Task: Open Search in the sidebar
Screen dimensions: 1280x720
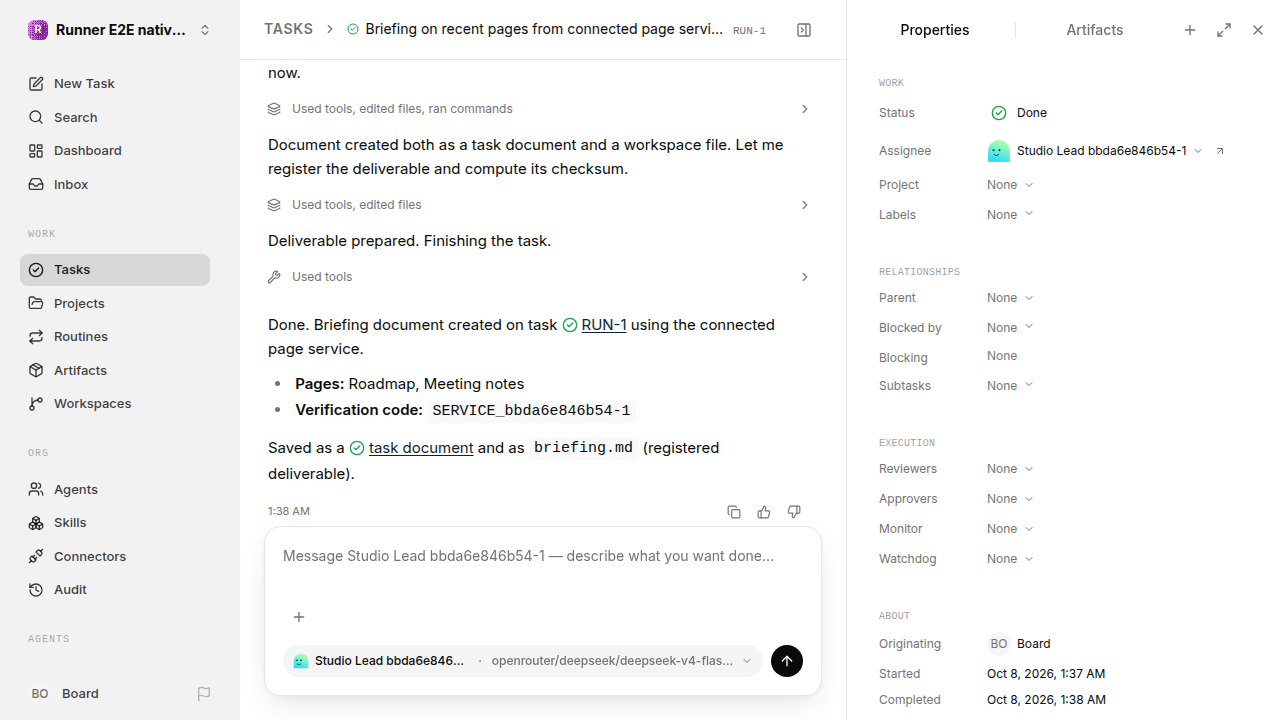Action: tap(115, 117)
